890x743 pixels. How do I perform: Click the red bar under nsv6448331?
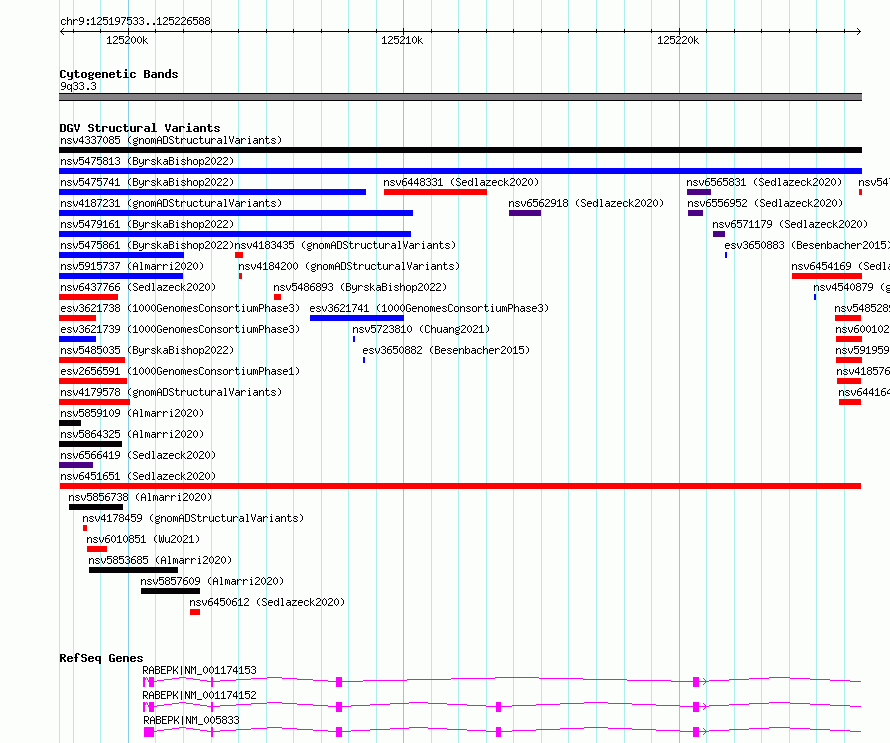point(435,192)
